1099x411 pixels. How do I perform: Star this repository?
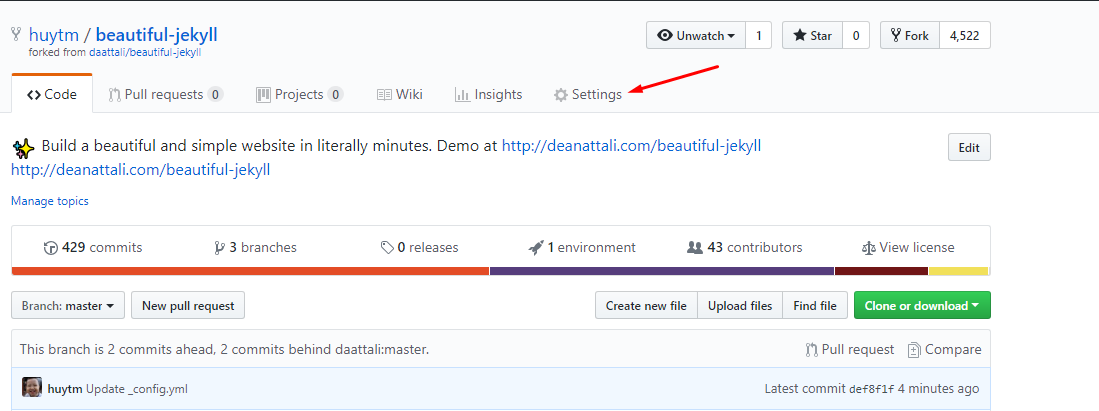[x=812, y=35]
